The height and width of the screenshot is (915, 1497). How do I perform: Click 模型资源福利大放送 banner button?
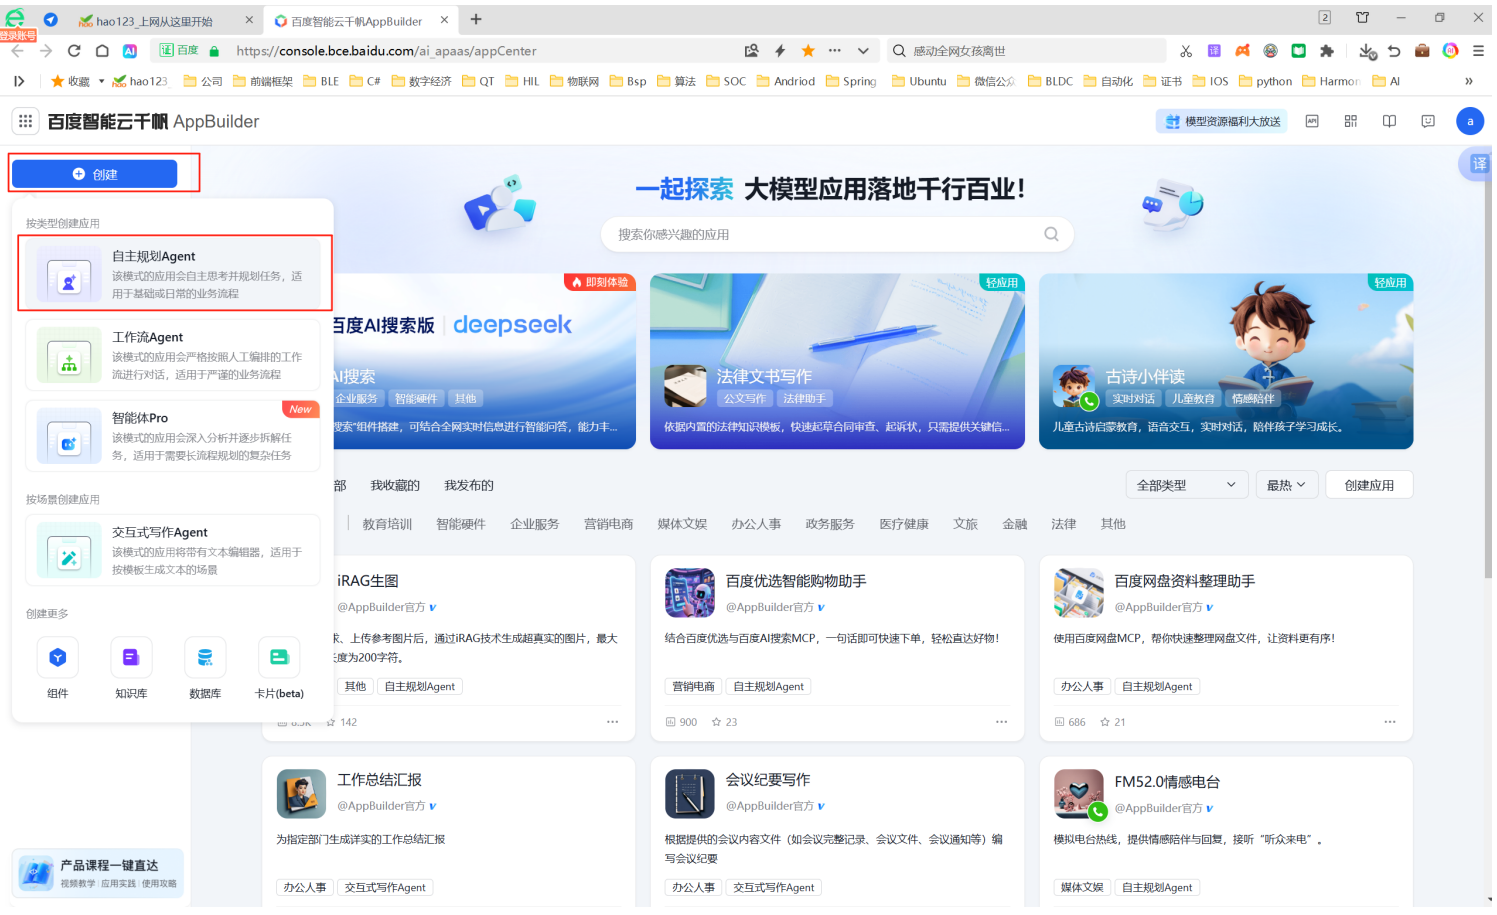point(1222,121)
